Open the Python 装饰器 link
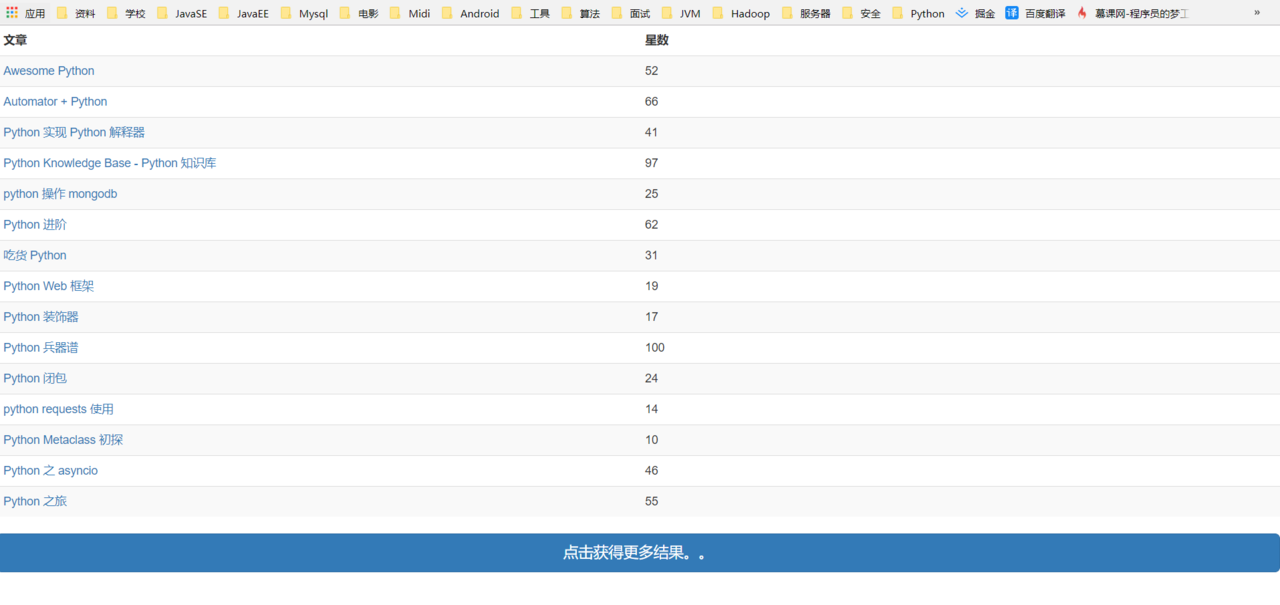Image resolution: width=1280 pixels, height=605 pixels. (x=41, y=317)
